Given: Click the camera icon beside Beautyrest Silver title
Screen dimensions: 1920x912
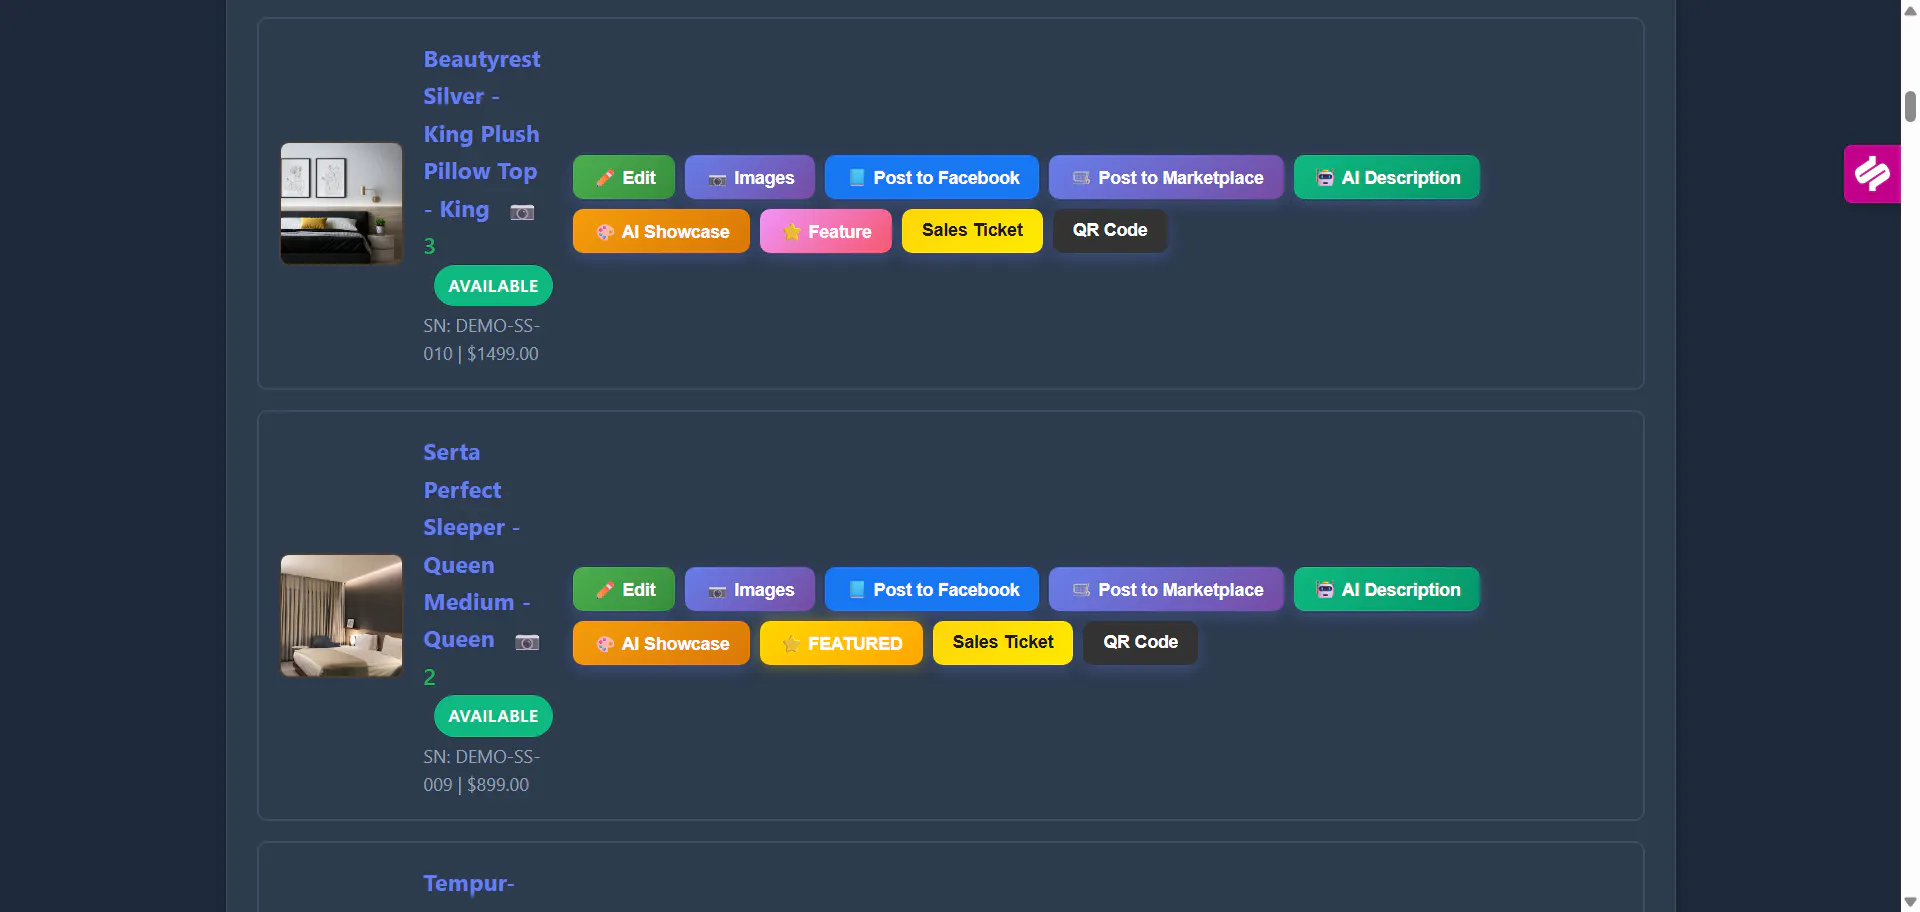Looking at the screenshot, I should tap(522, 212).
